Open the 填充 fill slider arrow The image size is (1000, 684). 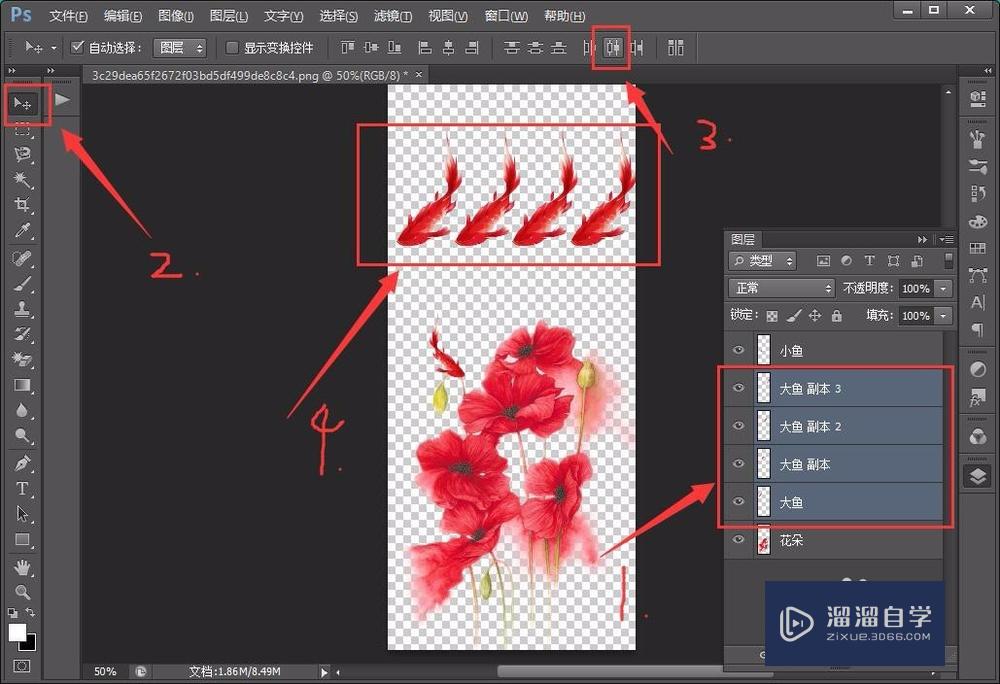(943, 316)
